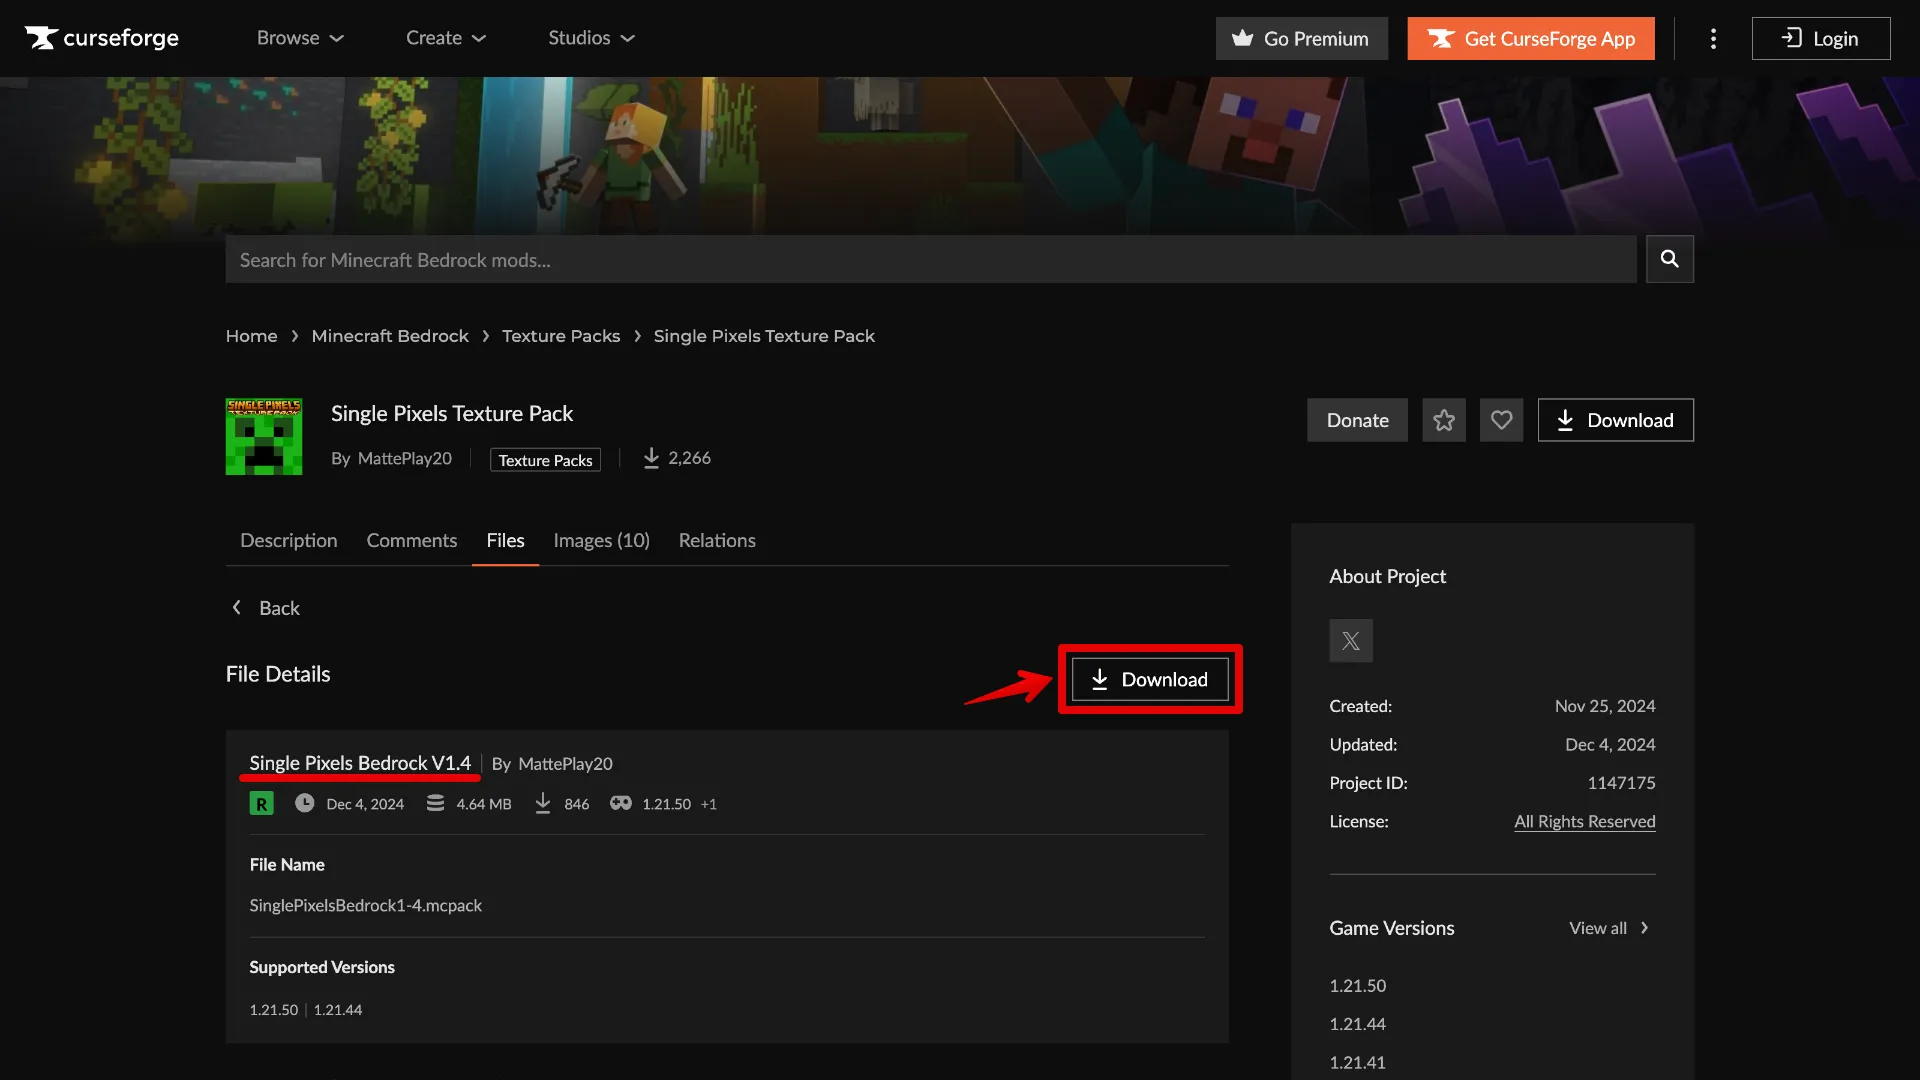The image size is (1920, 1080).
Task: Click View all game versions
Action: (x=1609, y=928)
